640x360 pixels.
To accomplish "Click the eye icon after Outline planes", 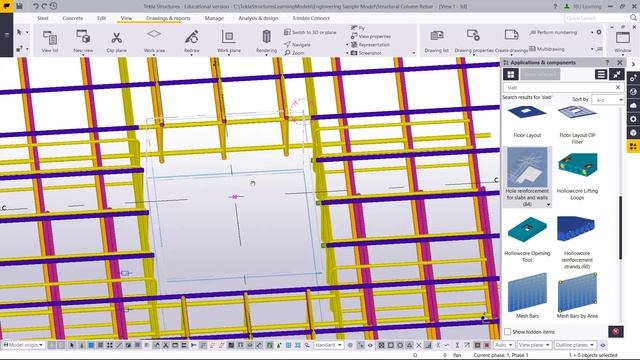I will [x=602, y=345].
